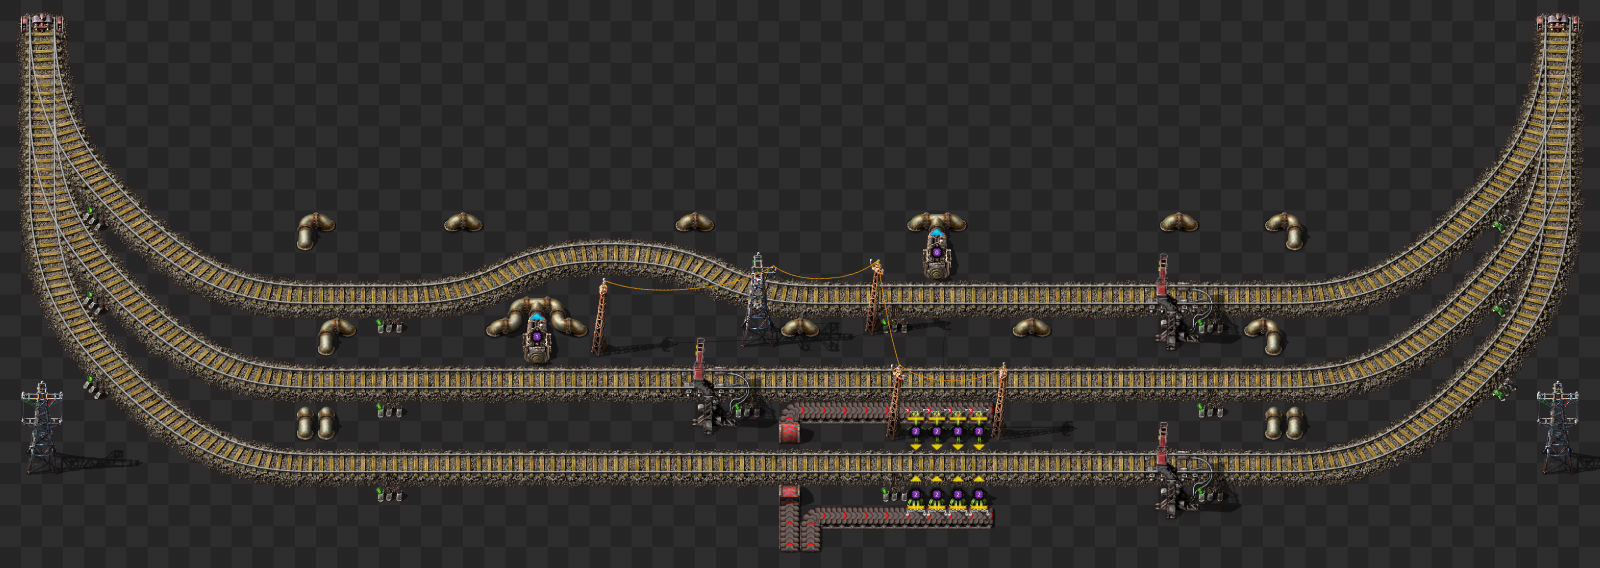Click the double pipe-to-ground pair at lower left
The height and width of the screenshot is (568, 1600).
315,423
